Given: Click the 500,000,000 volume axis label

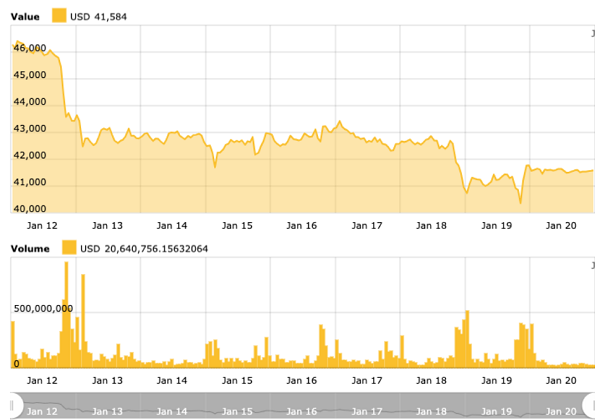Looking at the screenshot, I should click(42, 309).
